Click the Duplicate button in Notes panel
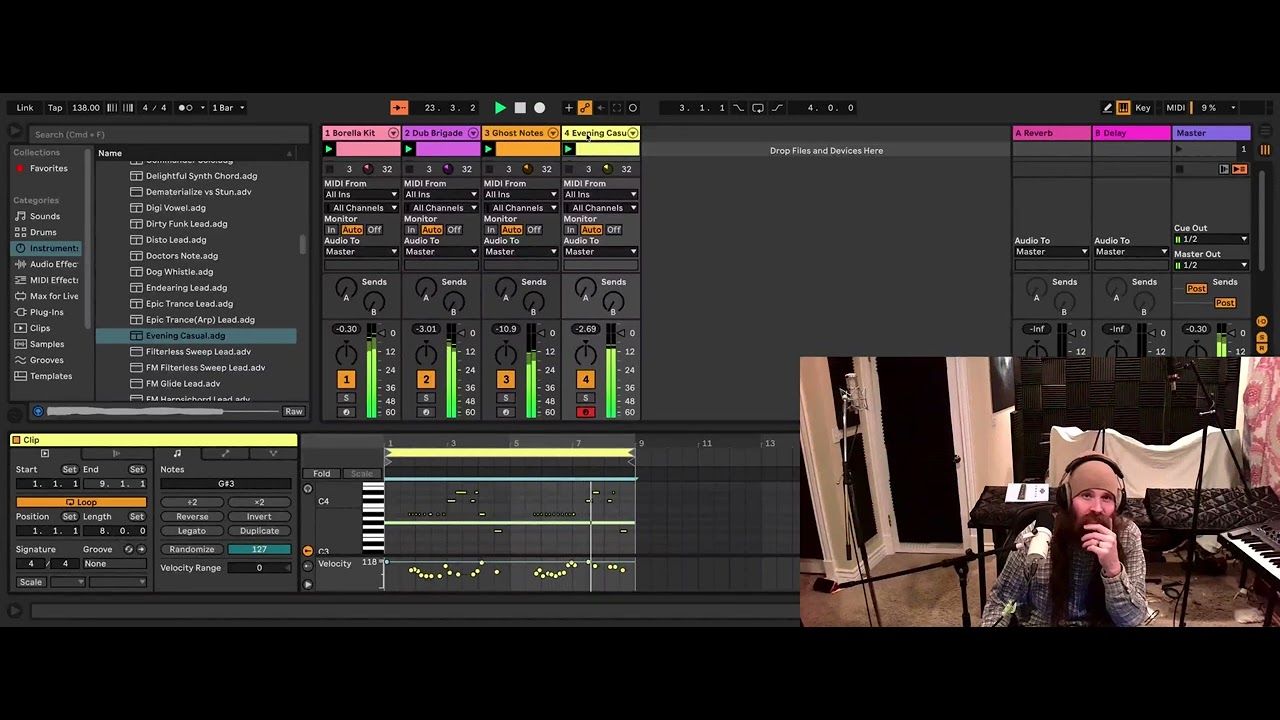 coord(259,531)
